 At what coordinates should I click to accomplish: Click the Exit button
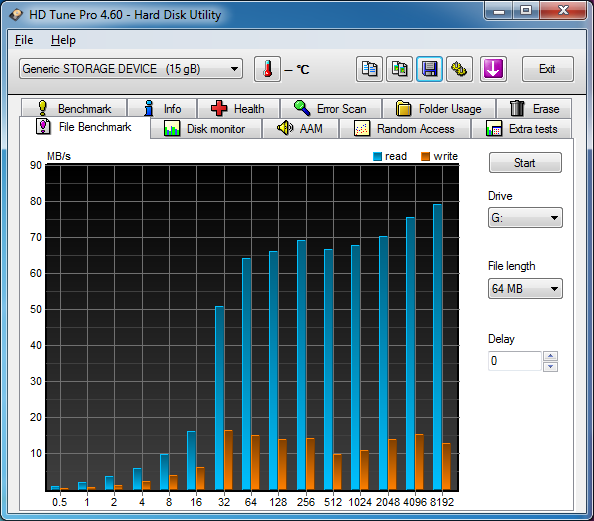547,69
